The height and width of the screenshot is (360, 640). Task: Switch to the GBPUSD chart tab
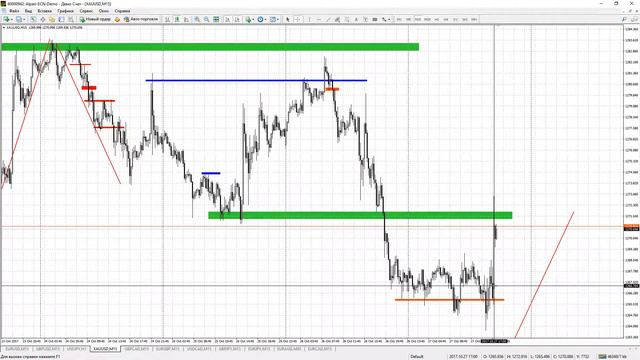(x=47, y=349)
